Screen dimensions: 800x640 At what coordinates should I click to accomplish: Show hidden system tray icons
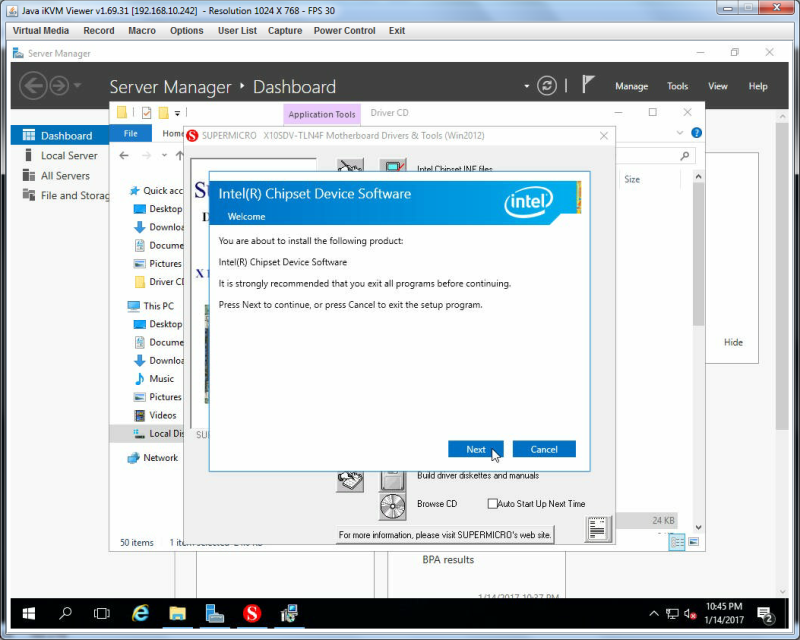coord(654,613)
